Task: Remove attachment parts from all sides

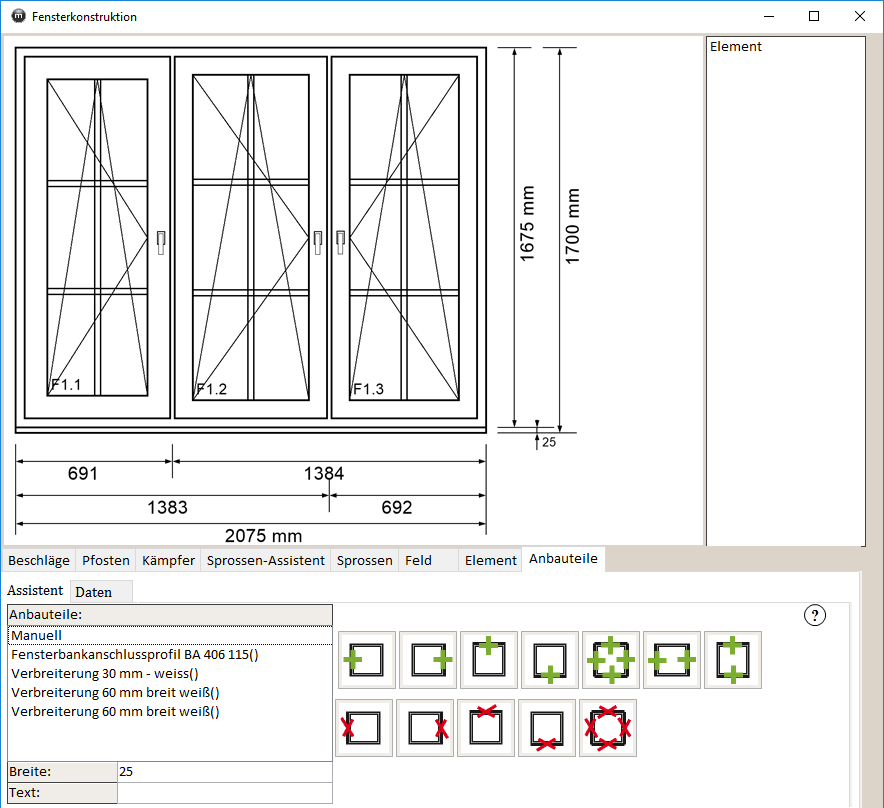Action: [x=608, y=728]
